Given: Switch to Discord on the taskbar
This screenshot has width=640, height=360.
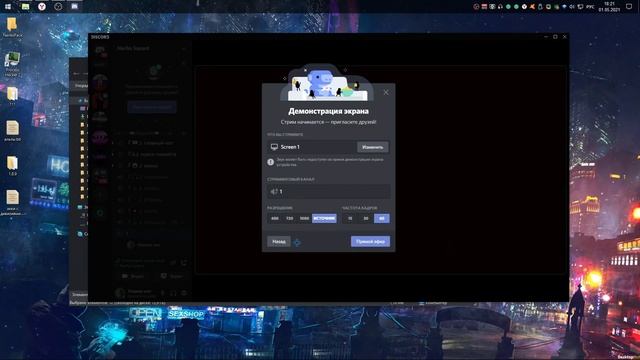Looking at the screenshot, I should [74, 7].
